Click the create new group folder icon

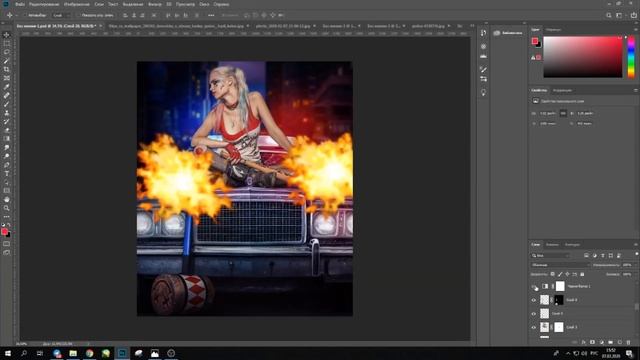coord(610,342)
